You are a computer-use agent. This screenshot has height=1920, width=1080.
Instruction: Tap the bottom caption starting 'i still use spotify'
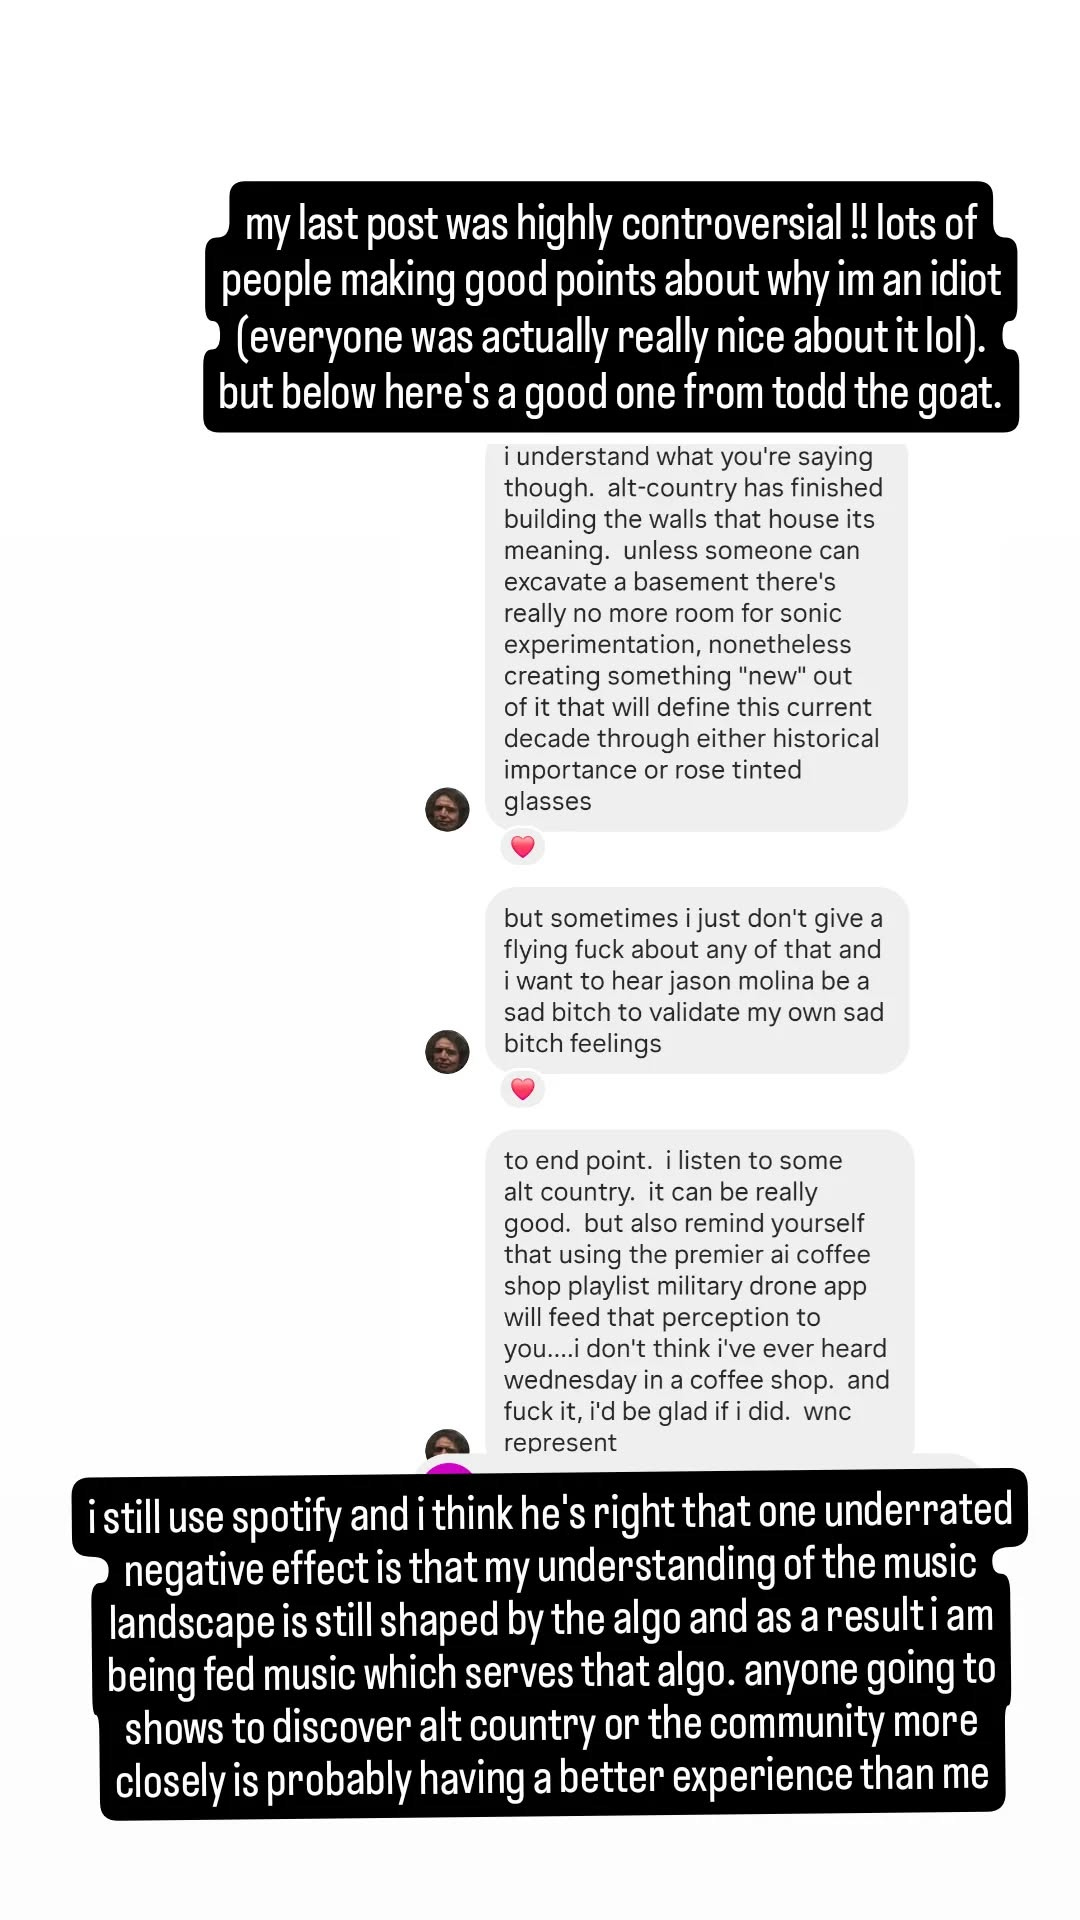(549, 1643)
